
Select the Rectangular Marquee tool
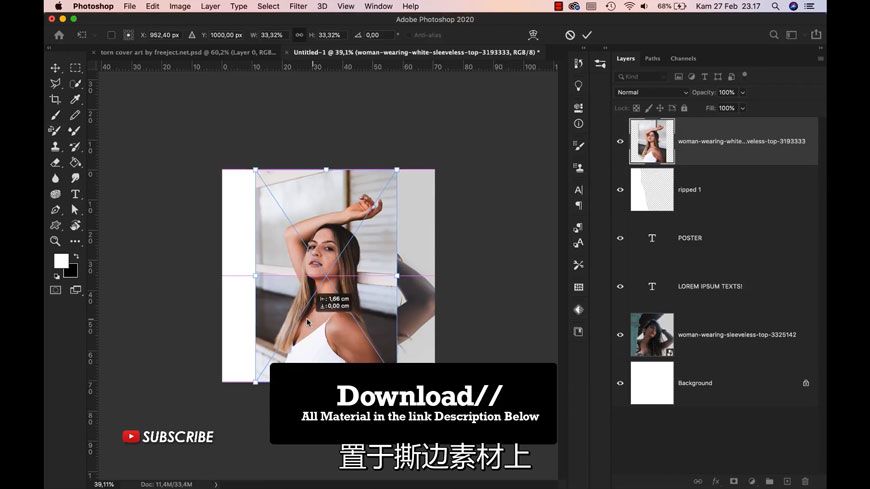[x=75, y=68]
